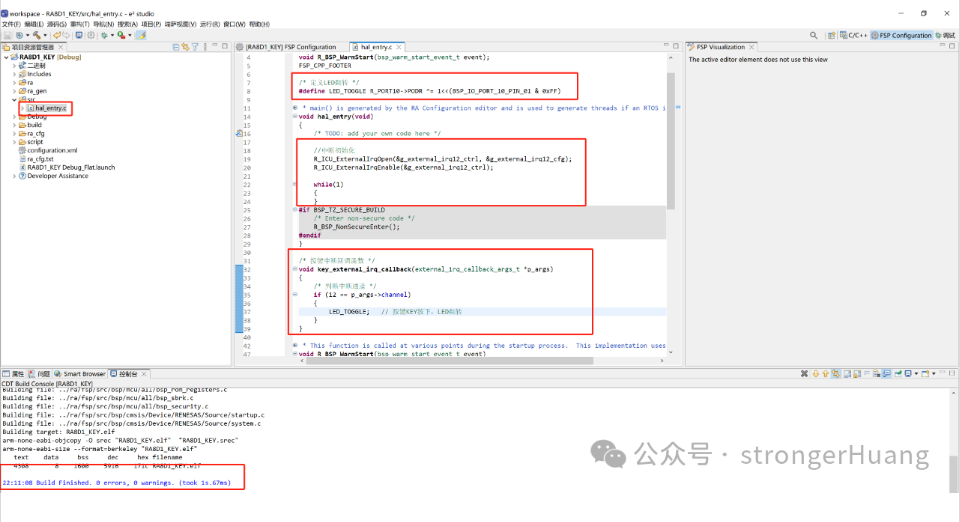Screen dimensions: 960x522
Task: Close the hal_entry.c editor tab
Action: coord(399,47)
